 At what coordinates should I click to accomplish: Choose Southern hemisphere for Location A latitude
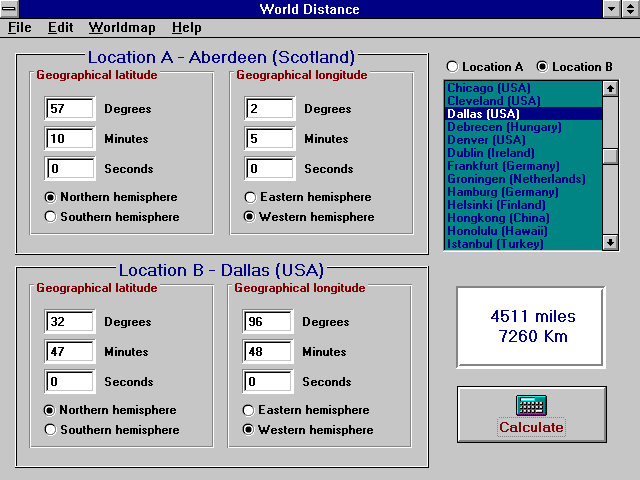click(x=50, y=217)
